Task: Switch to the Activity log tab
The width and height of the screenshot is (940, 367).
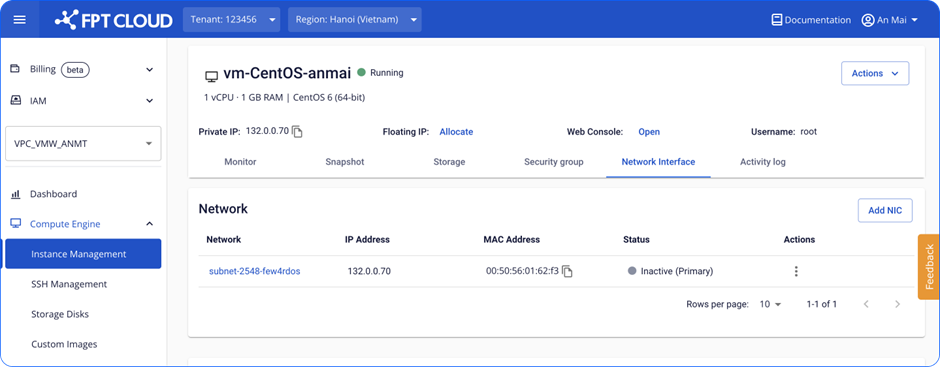Action: click(763, 162)
